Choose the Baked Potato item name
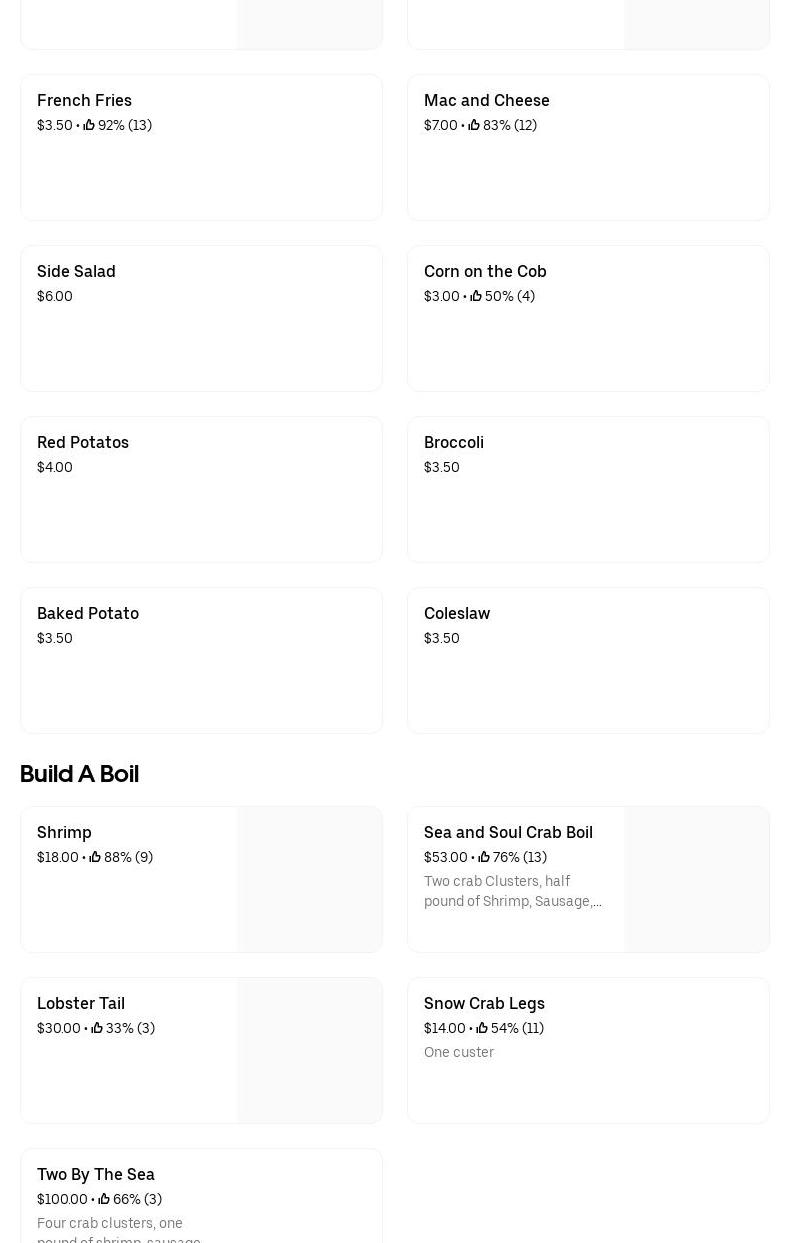The width and height of the screenshot is (804, 1243). point(88,613)
